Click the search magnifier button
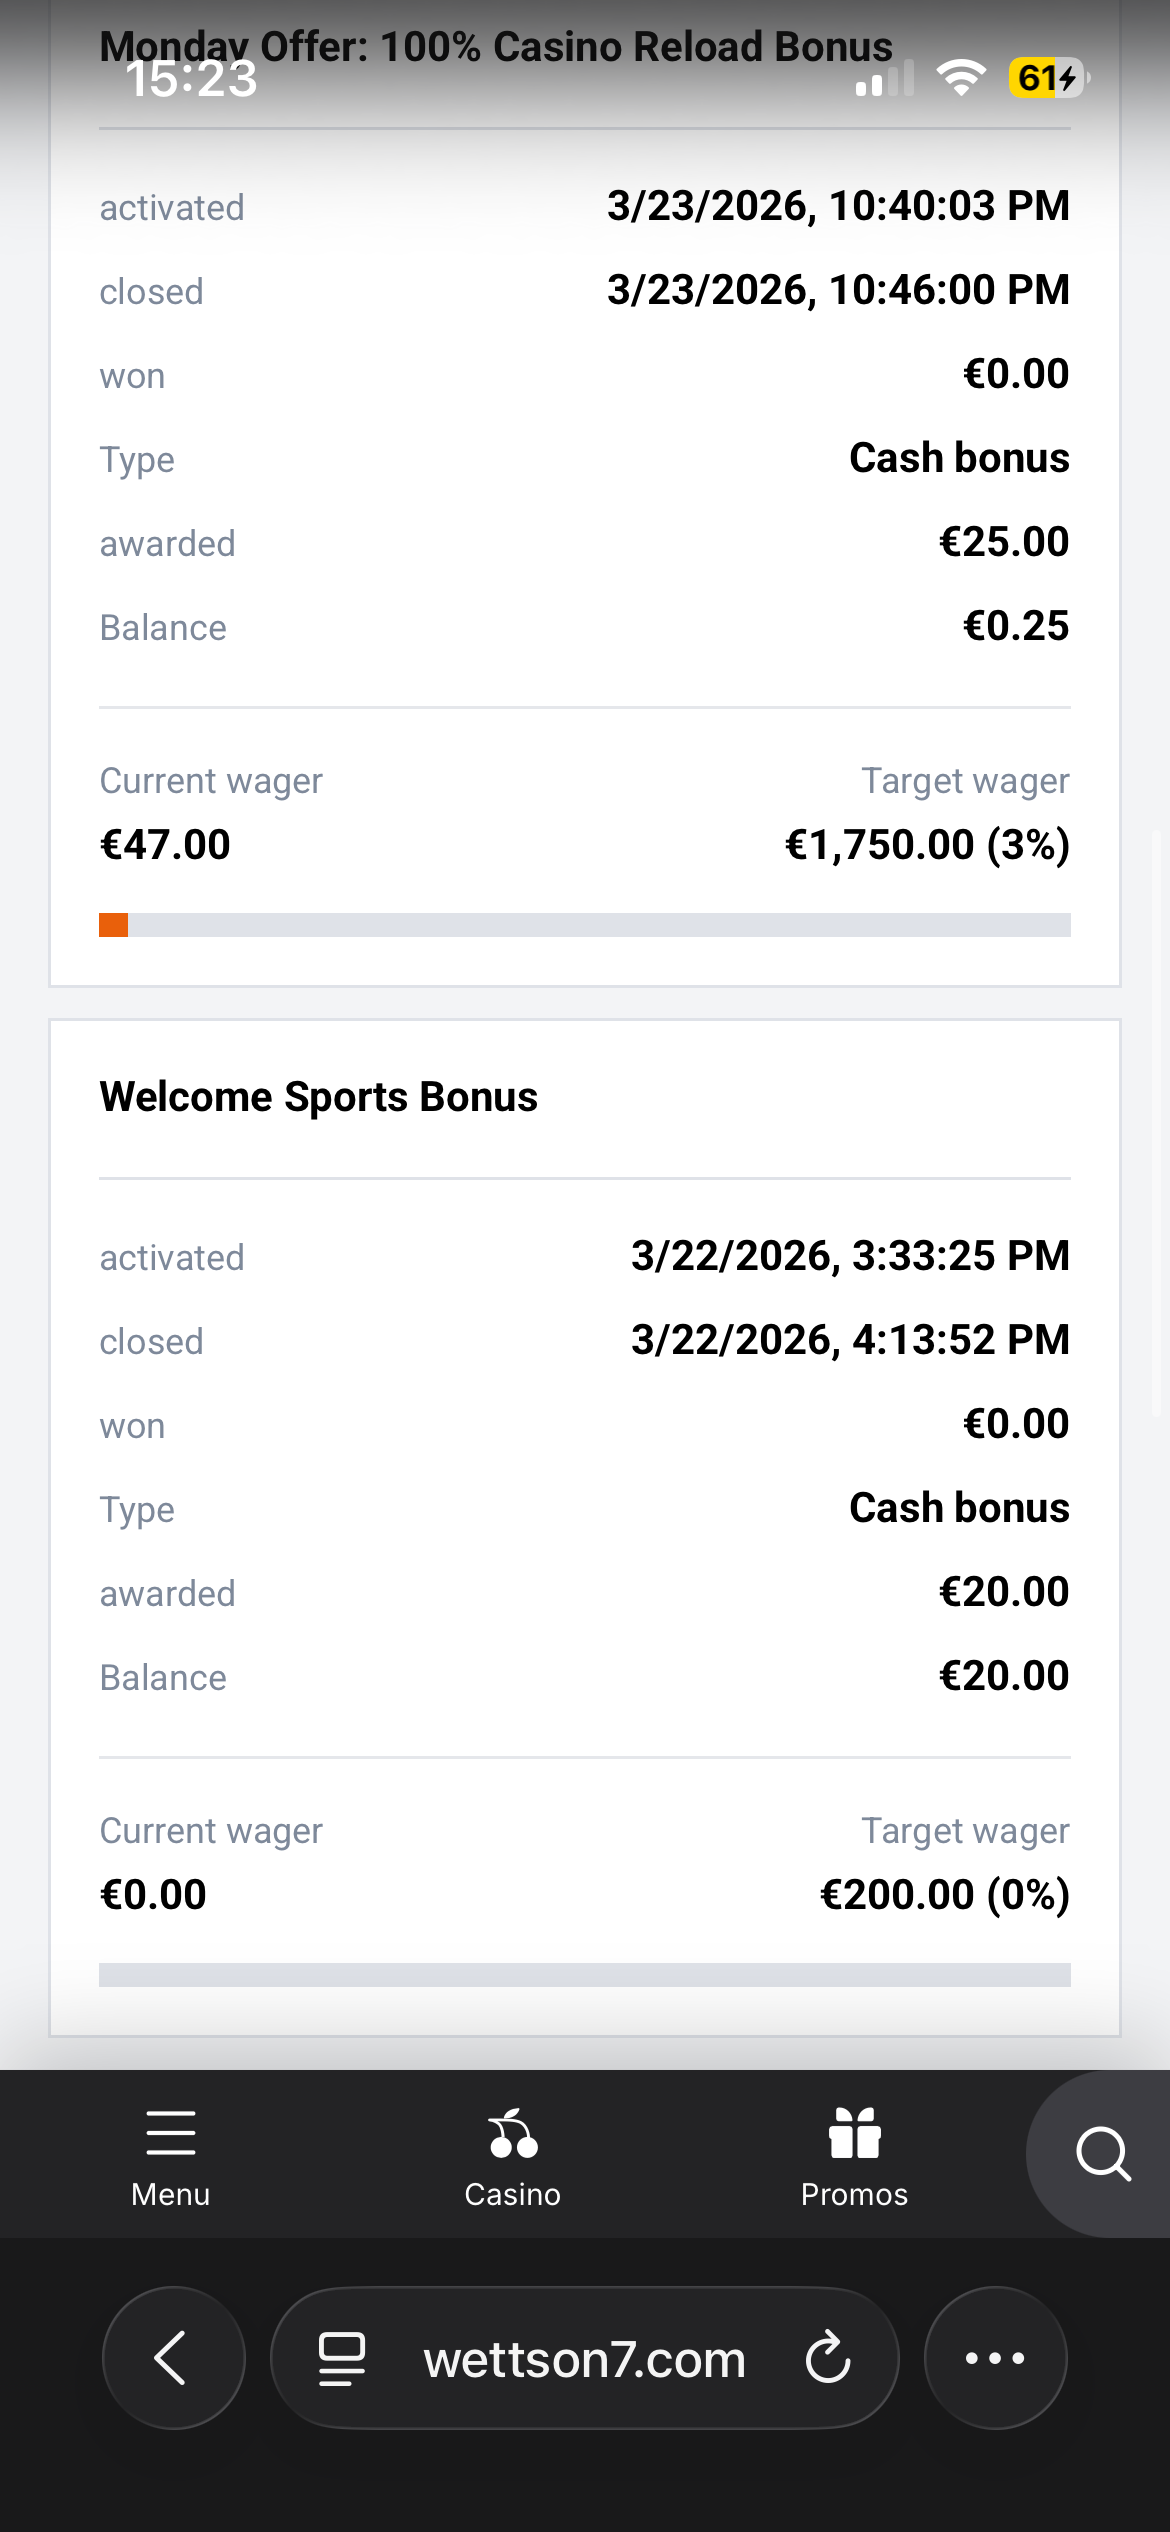Screen dimensions: 1170x2532 coord(1102,2153)
